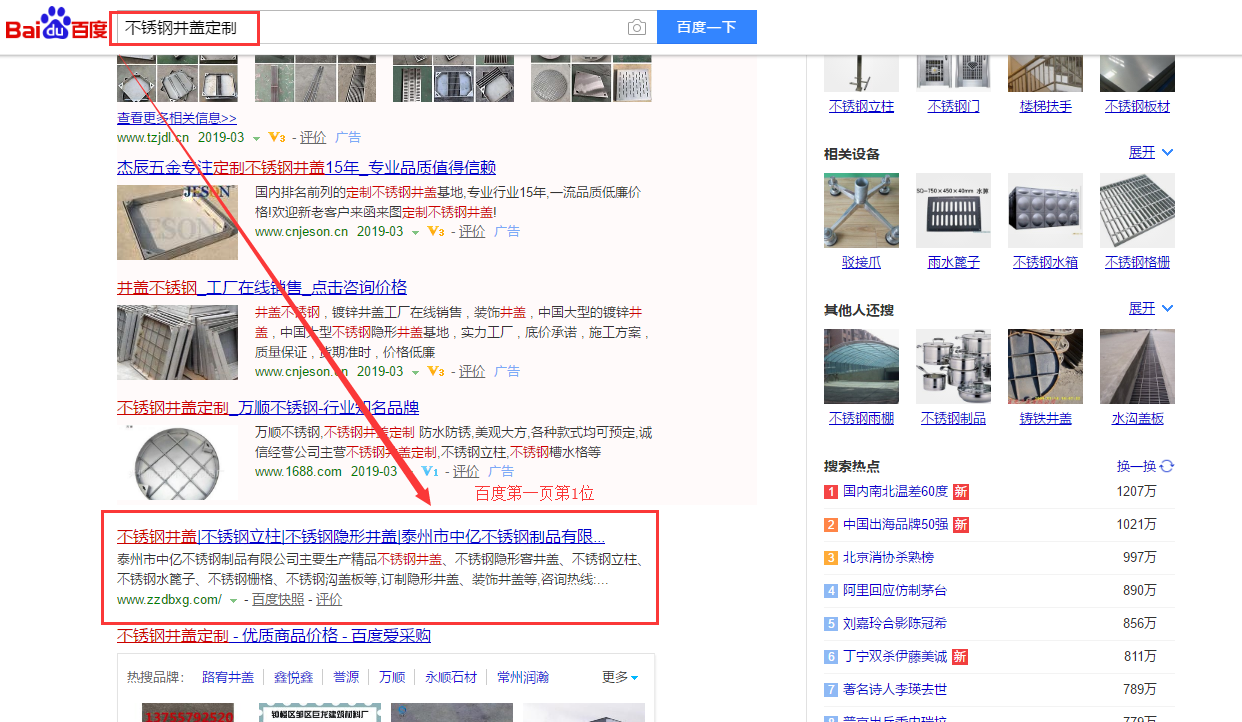Expand dropdown arrow after www.tzjdl.cn
Screen dimensions: 1242x722
[x=255, y=138]
